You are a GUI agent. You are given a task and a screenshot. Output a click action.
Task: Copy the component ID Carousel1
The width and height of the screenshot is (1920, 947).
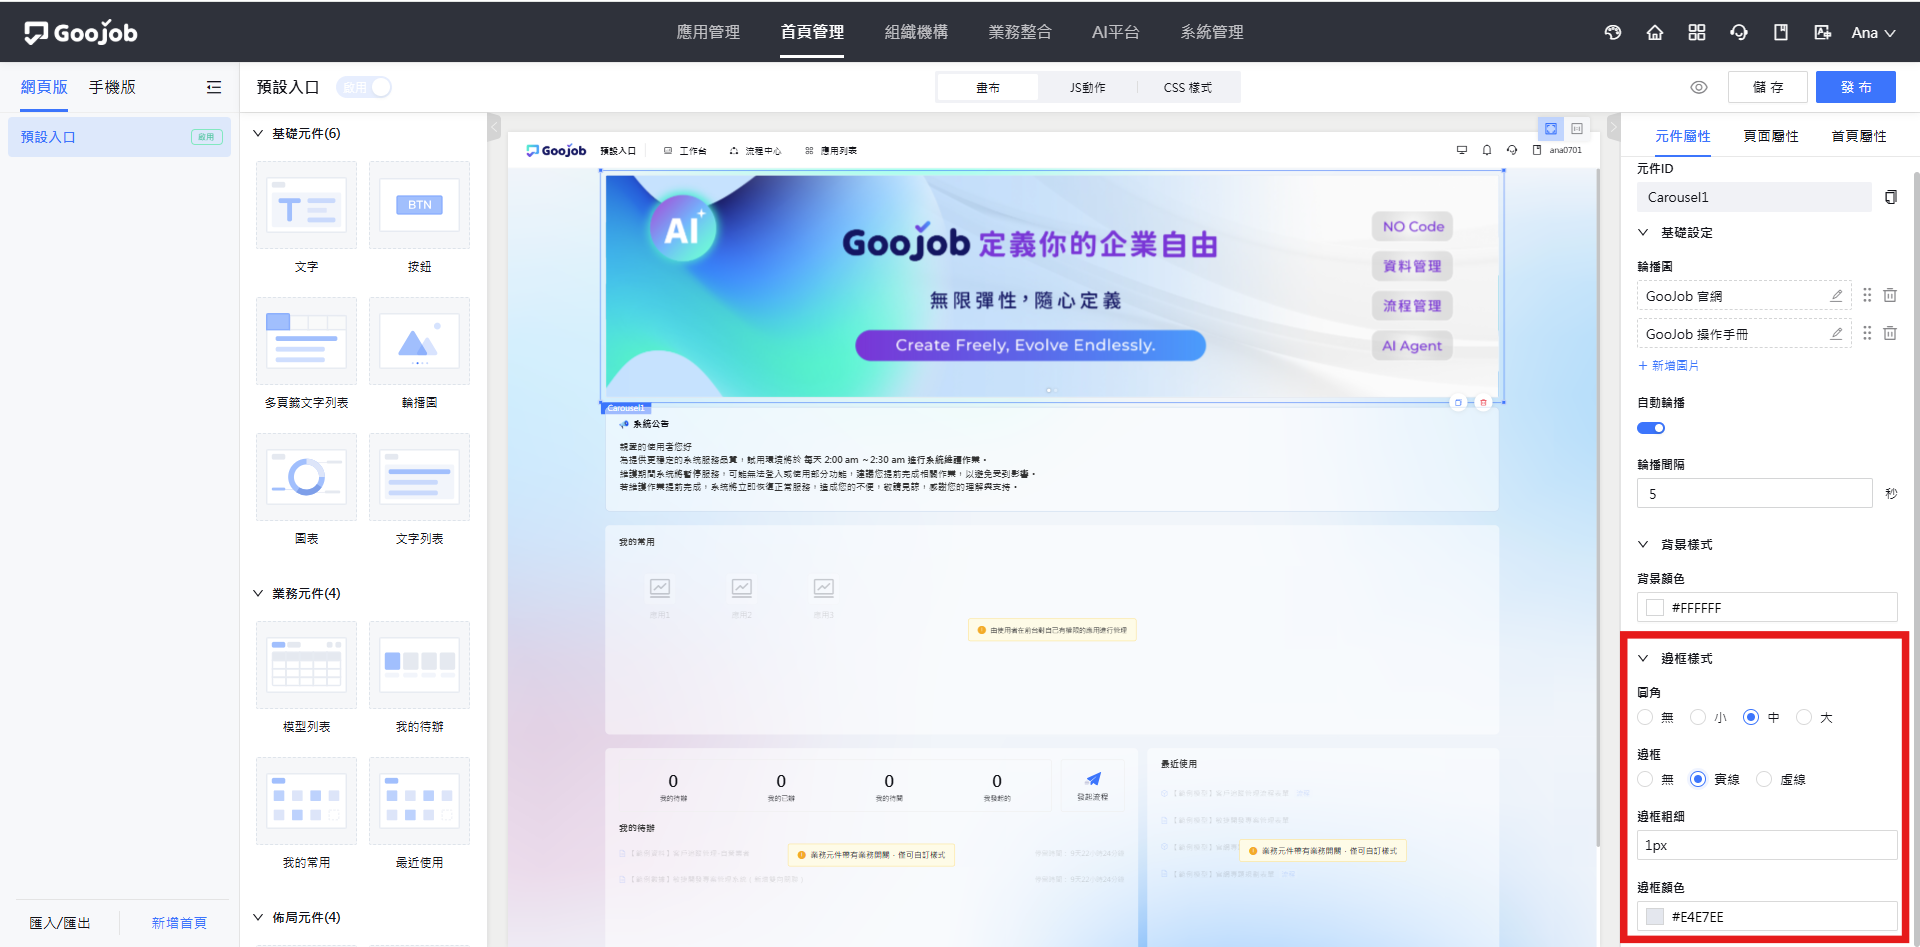1891,197
